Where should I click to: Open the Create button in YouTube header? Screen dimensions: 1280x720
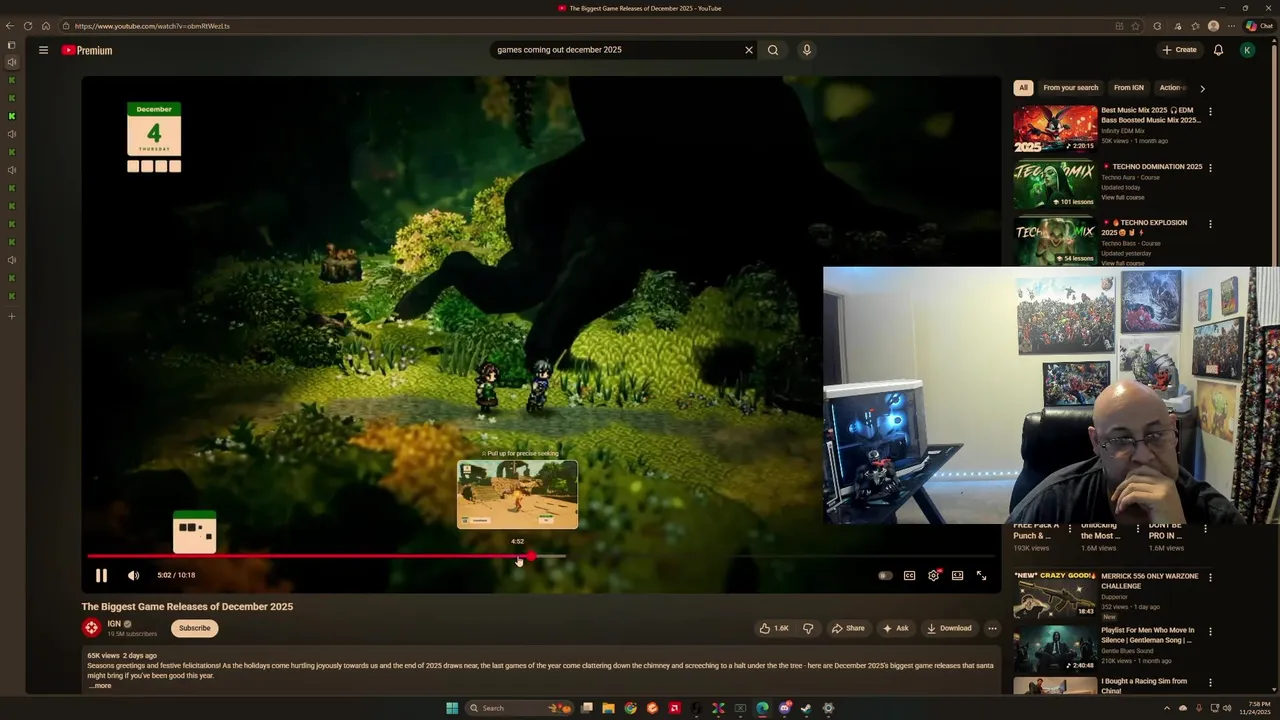1179,50
